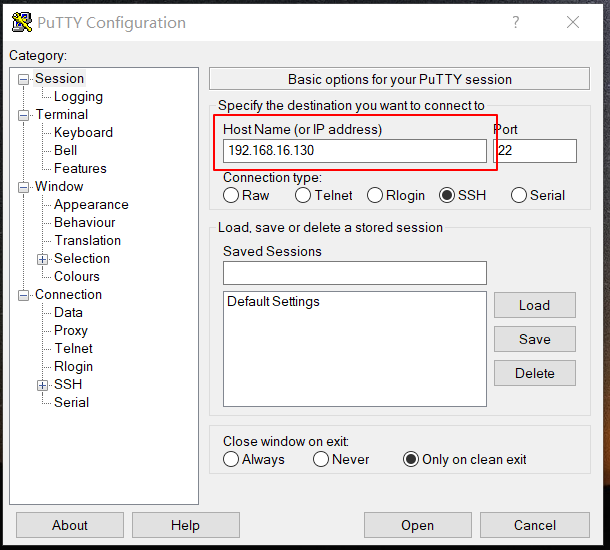The image size is (610, 550).
Task: Collapse the Session tree node
Action: pos(23,79)
